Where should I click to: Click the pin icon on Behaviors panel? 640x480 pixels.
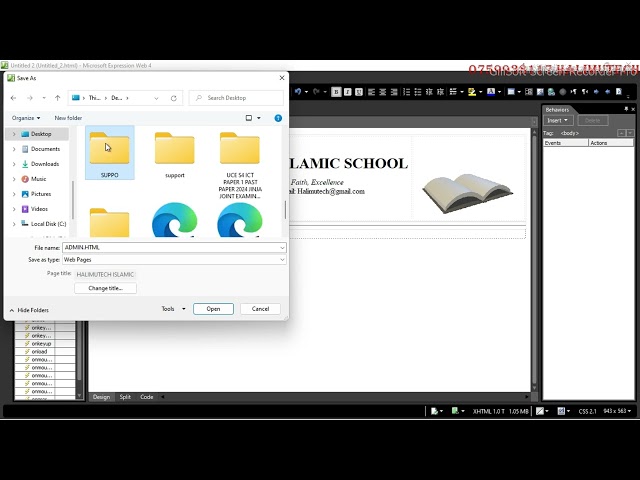pos(626,109)
